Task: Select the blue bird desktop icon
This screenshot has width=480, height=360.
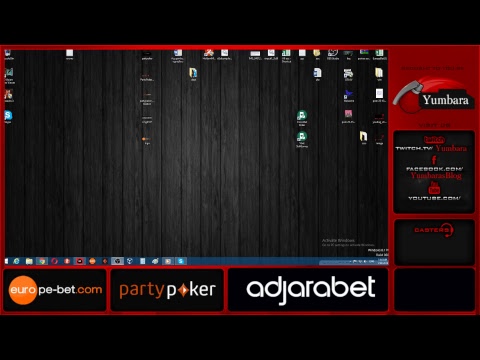Action: point(349,95)
